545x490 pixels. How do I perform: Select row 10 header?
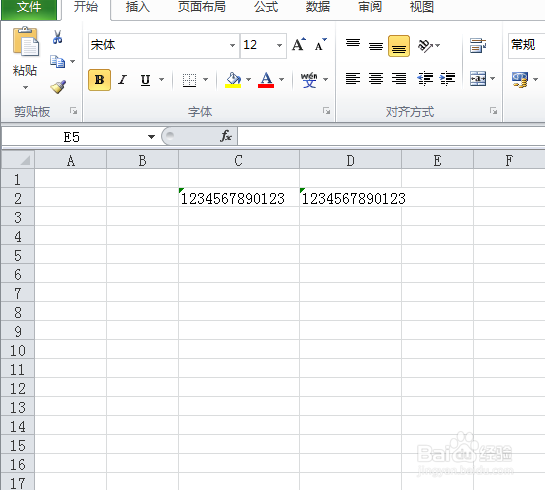point(18,350)
